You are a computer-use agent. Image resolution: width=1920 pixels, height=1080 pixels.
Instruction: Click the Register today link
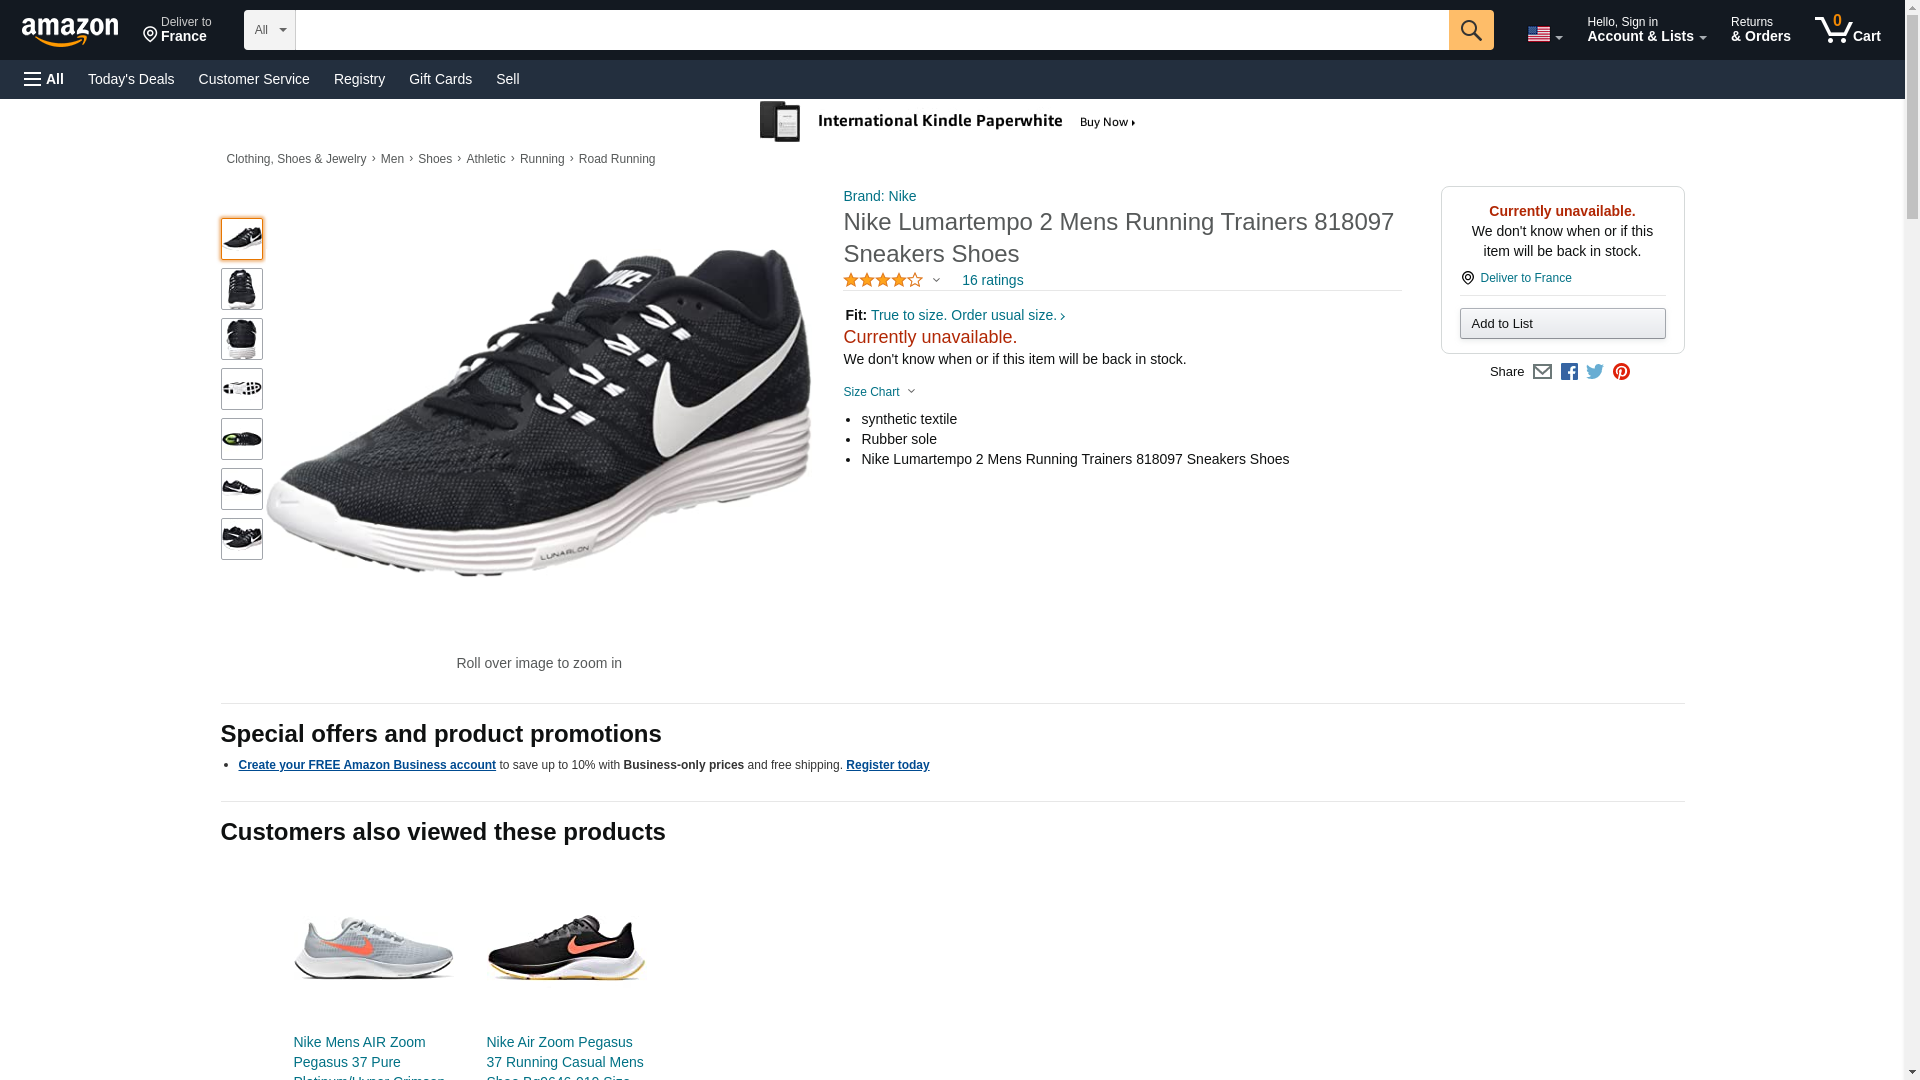click(887, 765)
